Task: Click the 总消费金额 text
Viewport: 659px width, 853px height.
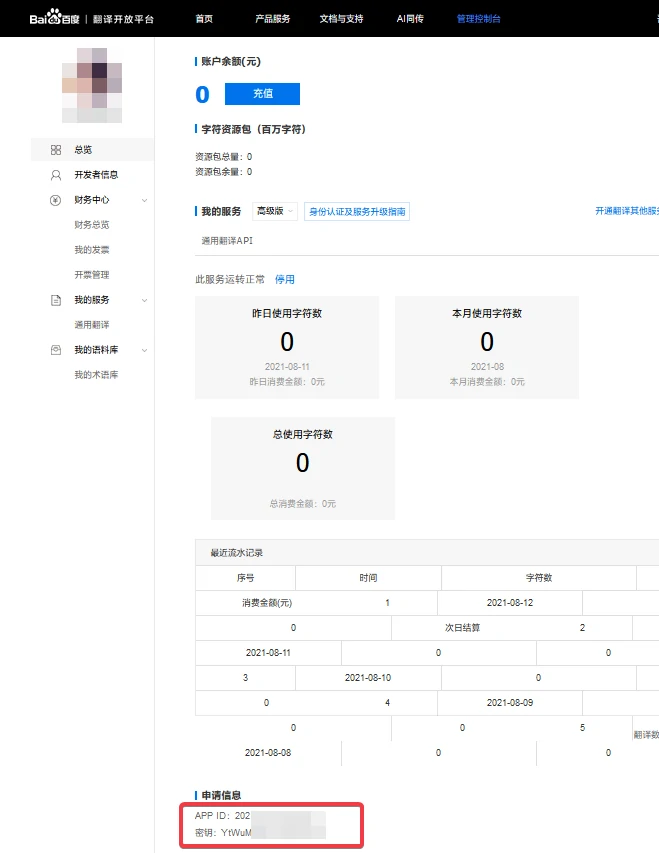Action: (x=303, y=504)
